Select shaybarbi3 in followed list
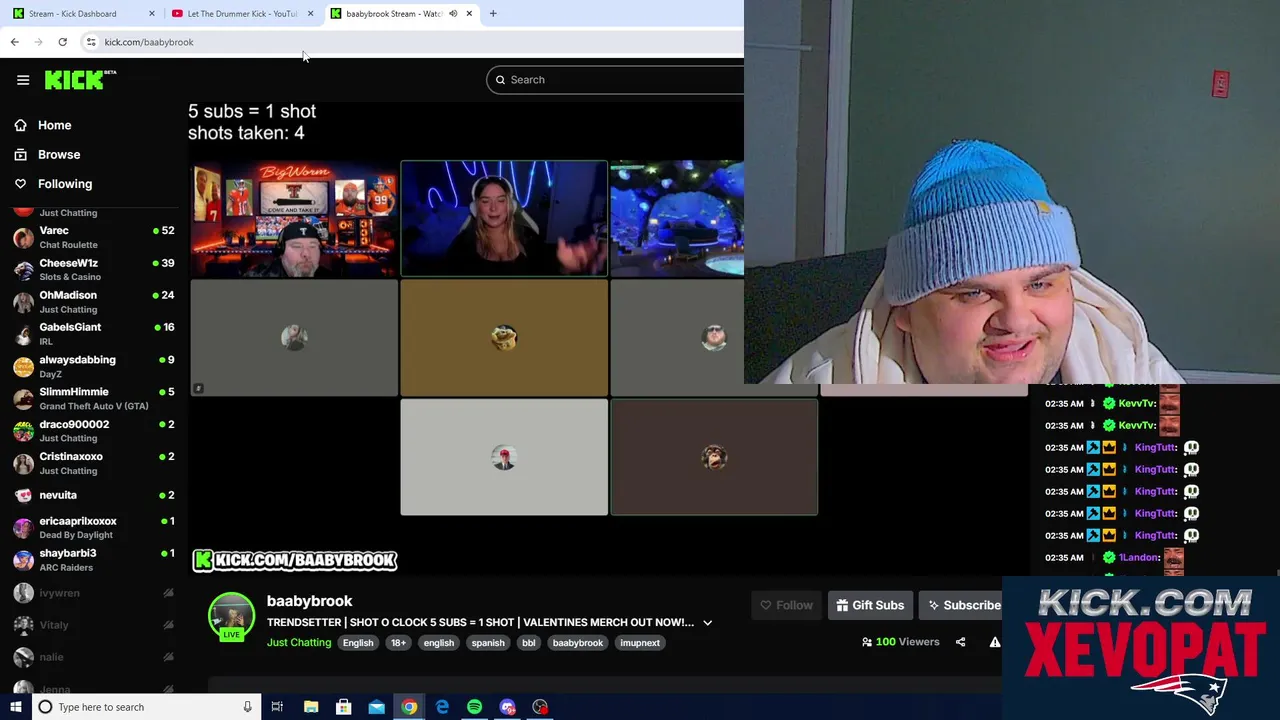This screenshot has width=1280, height=720. pos(94,560)
